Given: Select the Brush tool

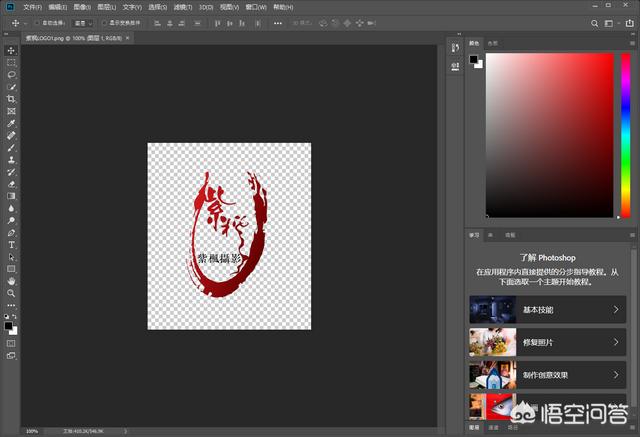Looking at the screenshot, I should [x=11, y=148].
